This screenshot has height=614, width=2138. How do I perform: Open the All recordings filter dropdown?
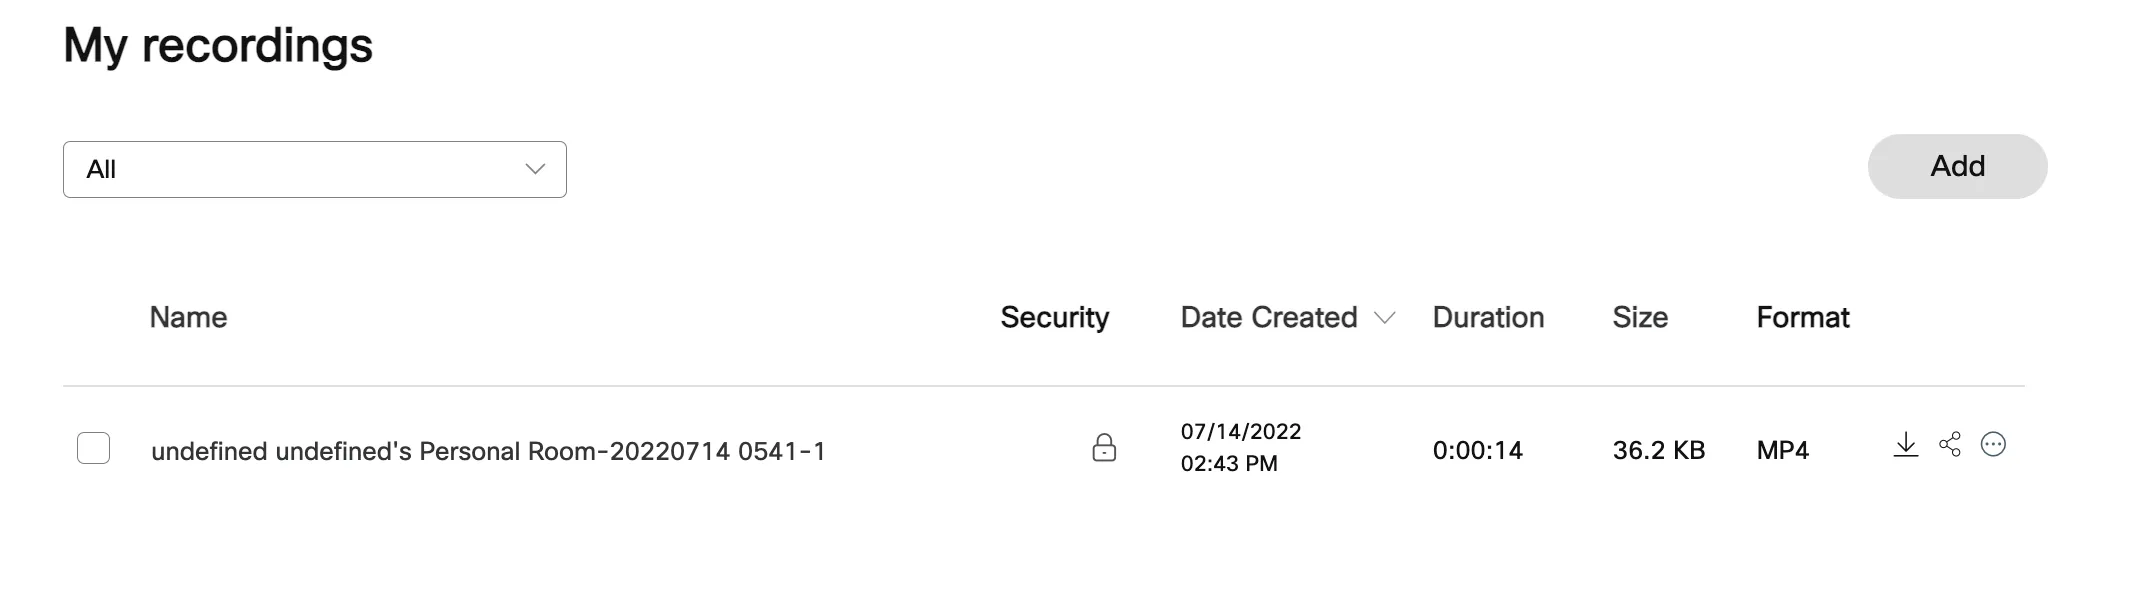click(x=314, y=169)
